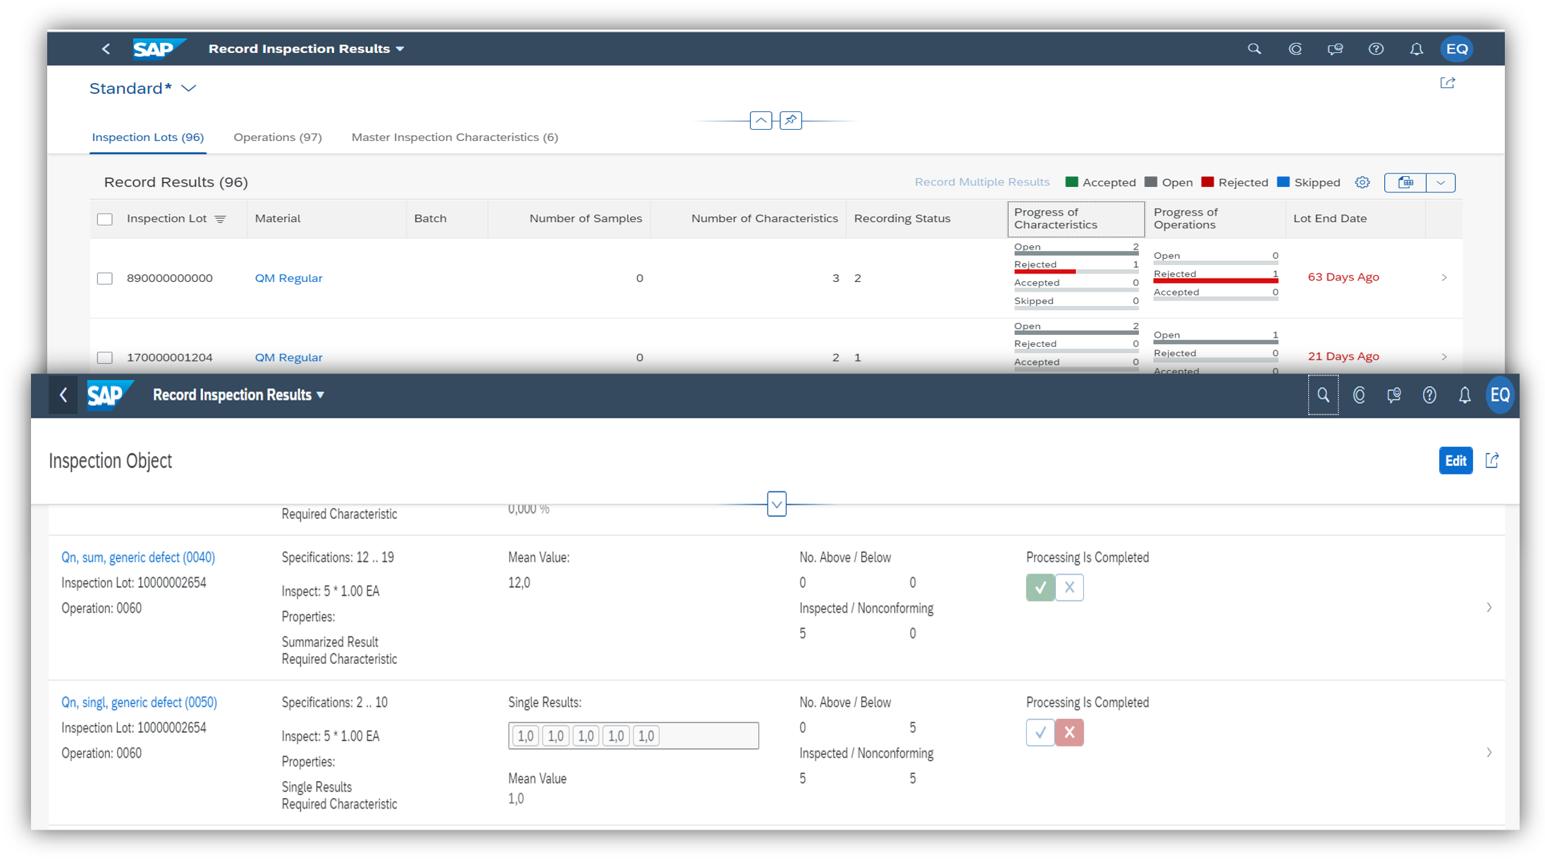Open the CoPilot icon in Inspection Object header
1545x860 pixels.
click(x=1359, y=395)
